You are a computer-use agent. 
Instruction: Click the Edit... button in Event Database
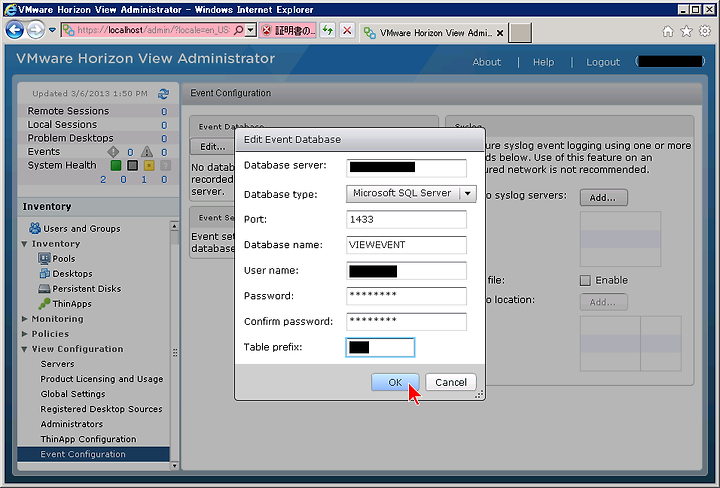[x=213, y=146]
